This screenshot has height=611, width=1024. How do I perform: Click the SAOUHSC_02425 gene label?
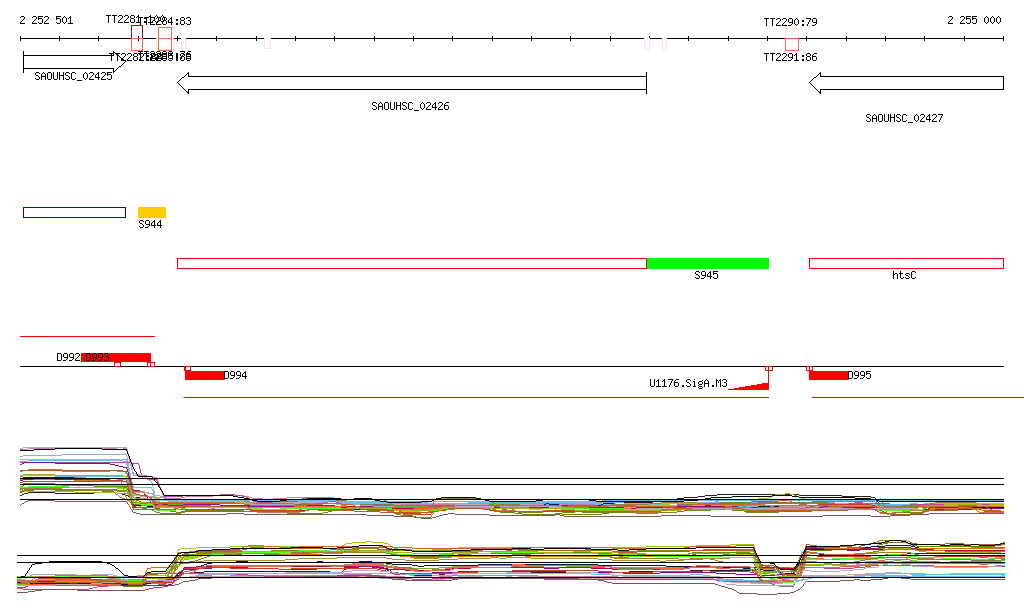coord(73,76)
